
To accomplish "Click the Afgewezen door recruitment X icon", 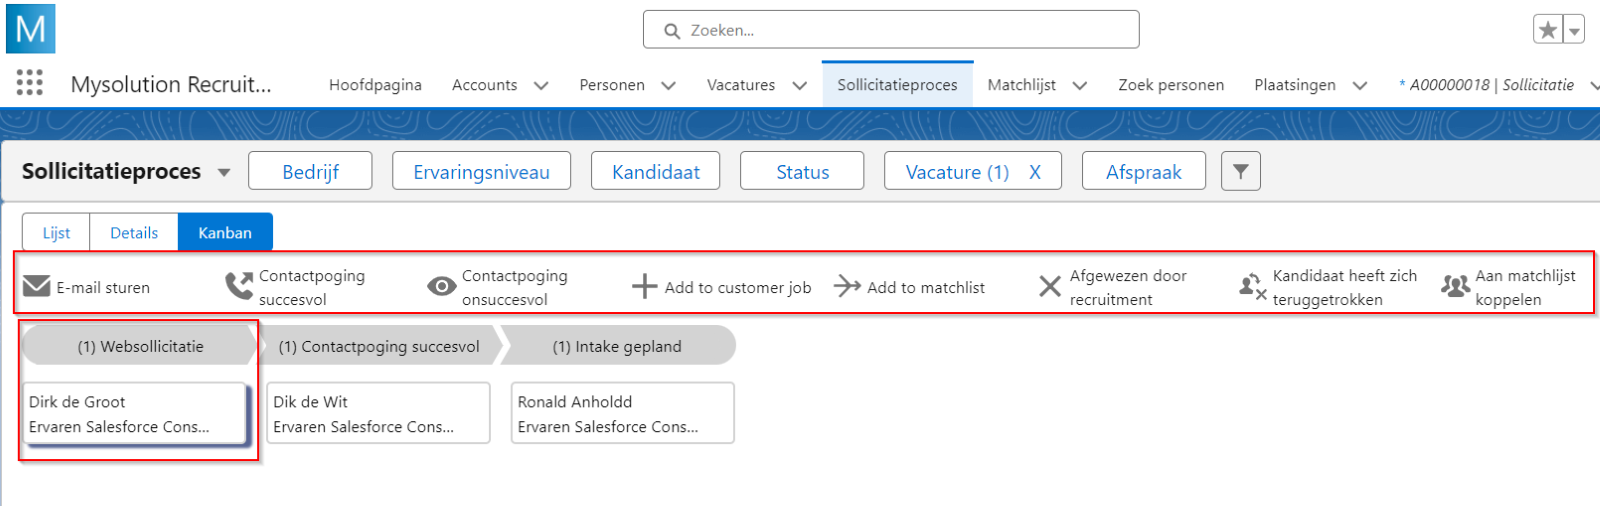I will tap(1049, 287).
